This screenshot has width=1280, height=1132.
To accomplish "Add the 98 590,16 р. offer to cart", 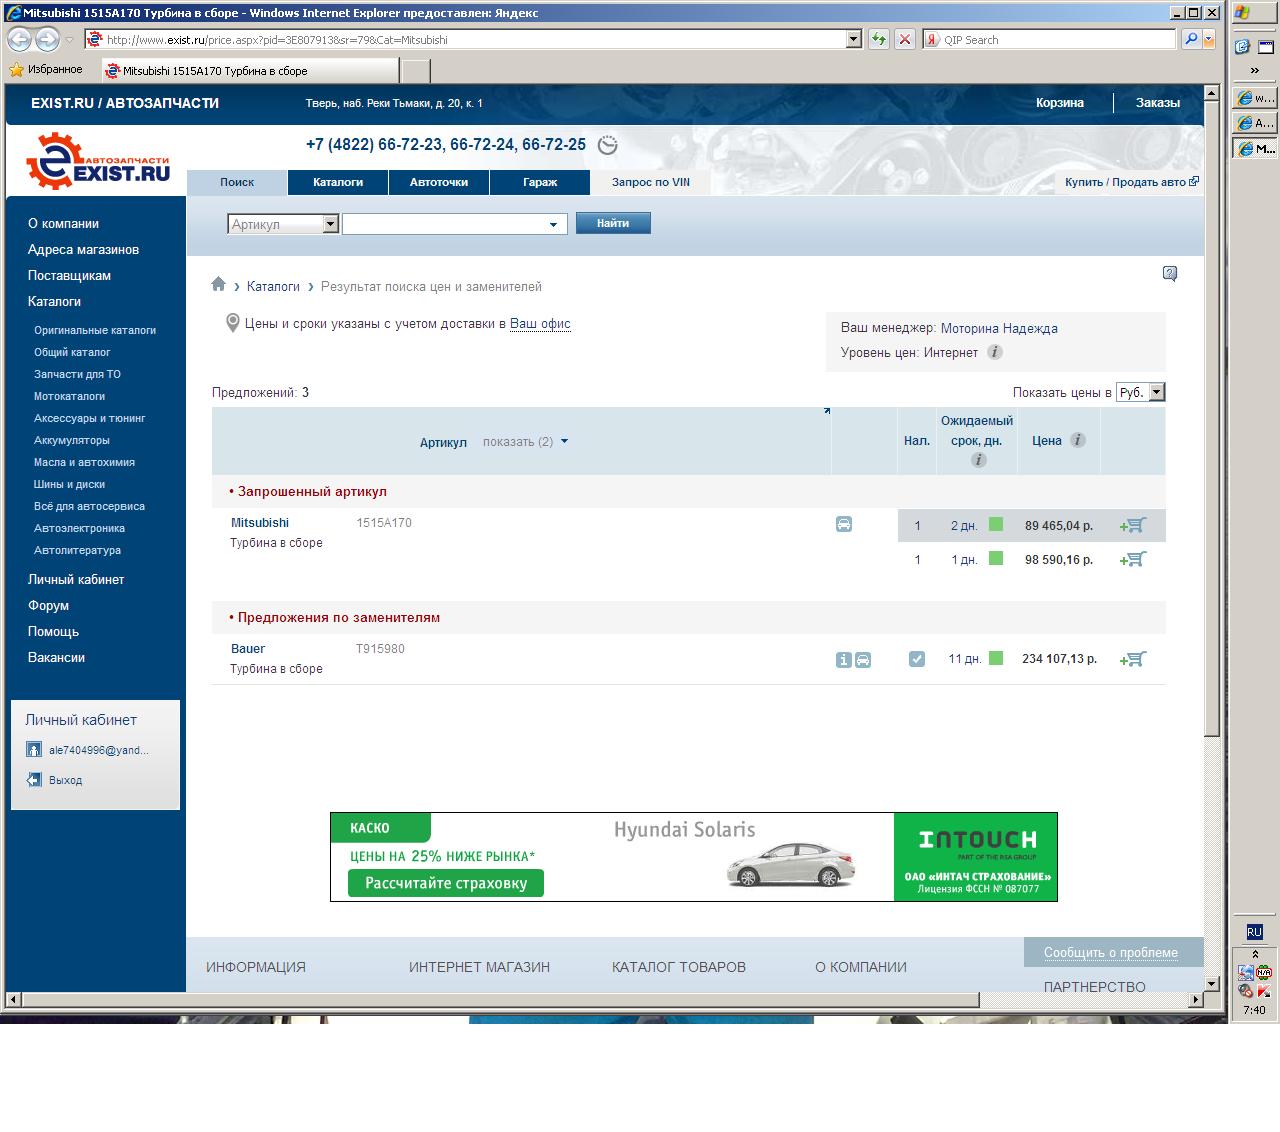I will click(x=1133, y=559).
